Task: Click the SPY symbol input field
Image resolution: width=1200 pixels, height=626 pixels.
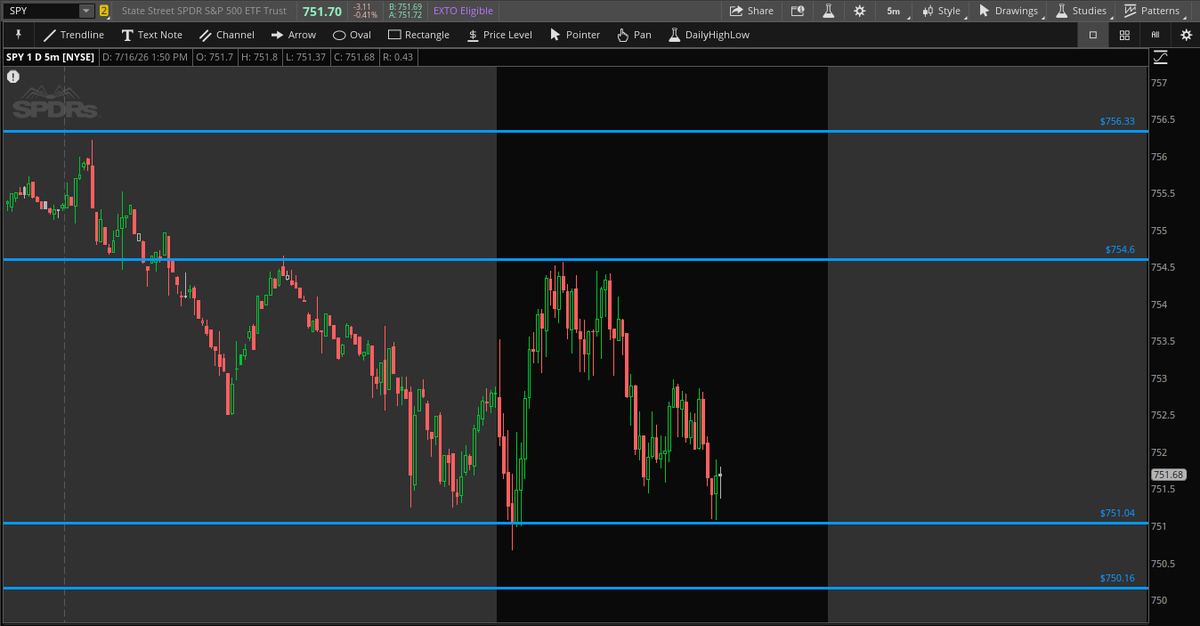Action: 40,11
